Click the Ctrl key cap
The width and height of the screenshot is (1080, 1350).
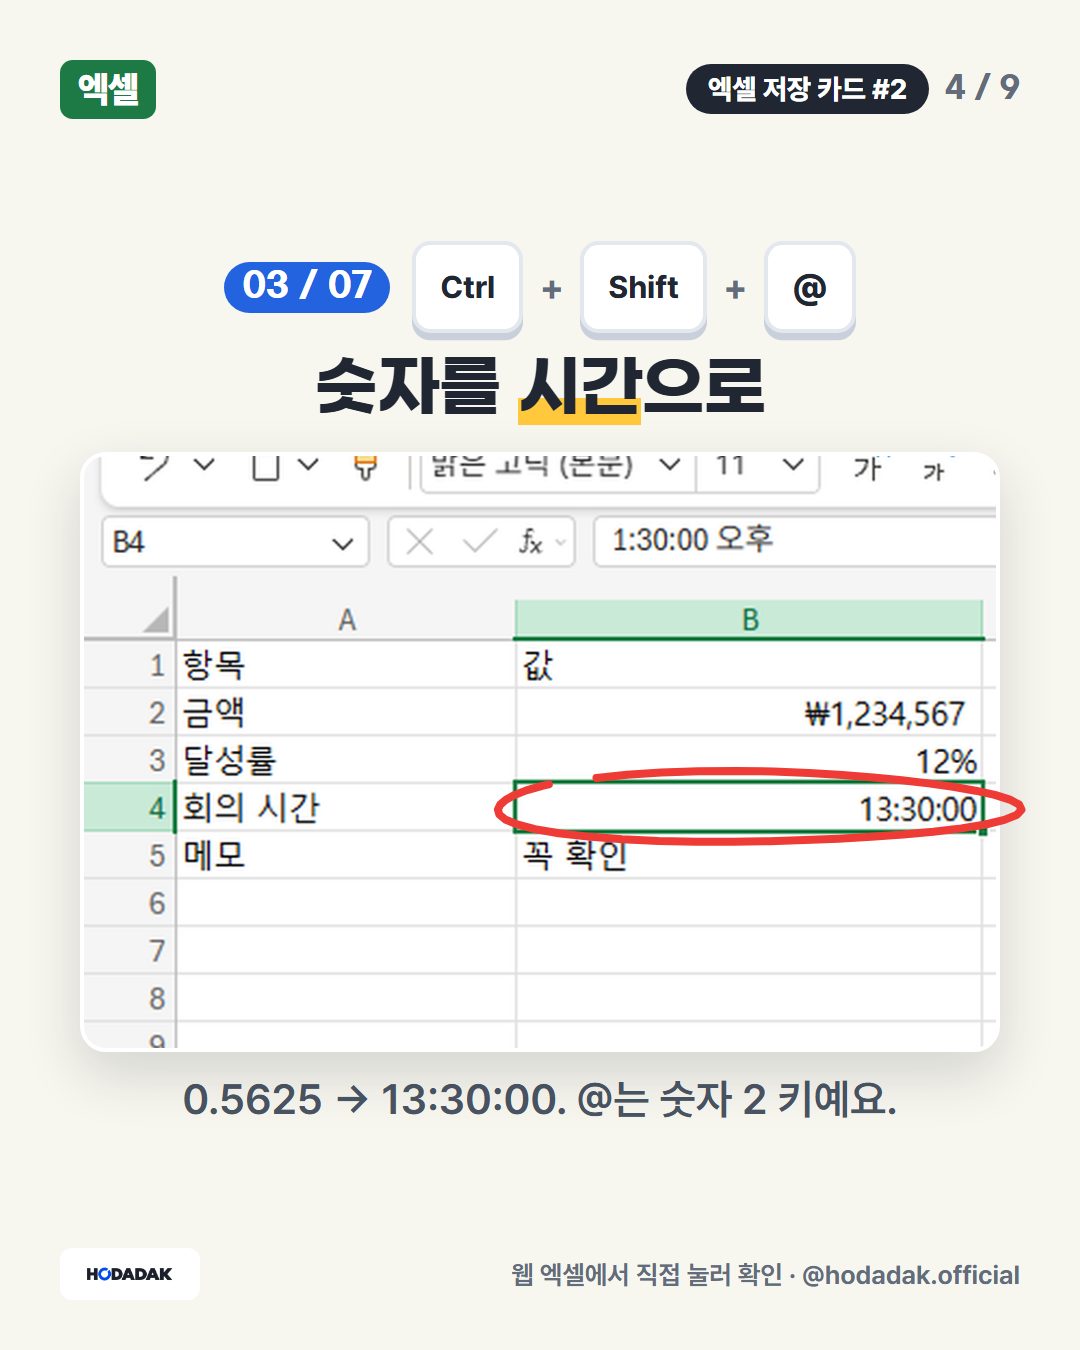468,288
